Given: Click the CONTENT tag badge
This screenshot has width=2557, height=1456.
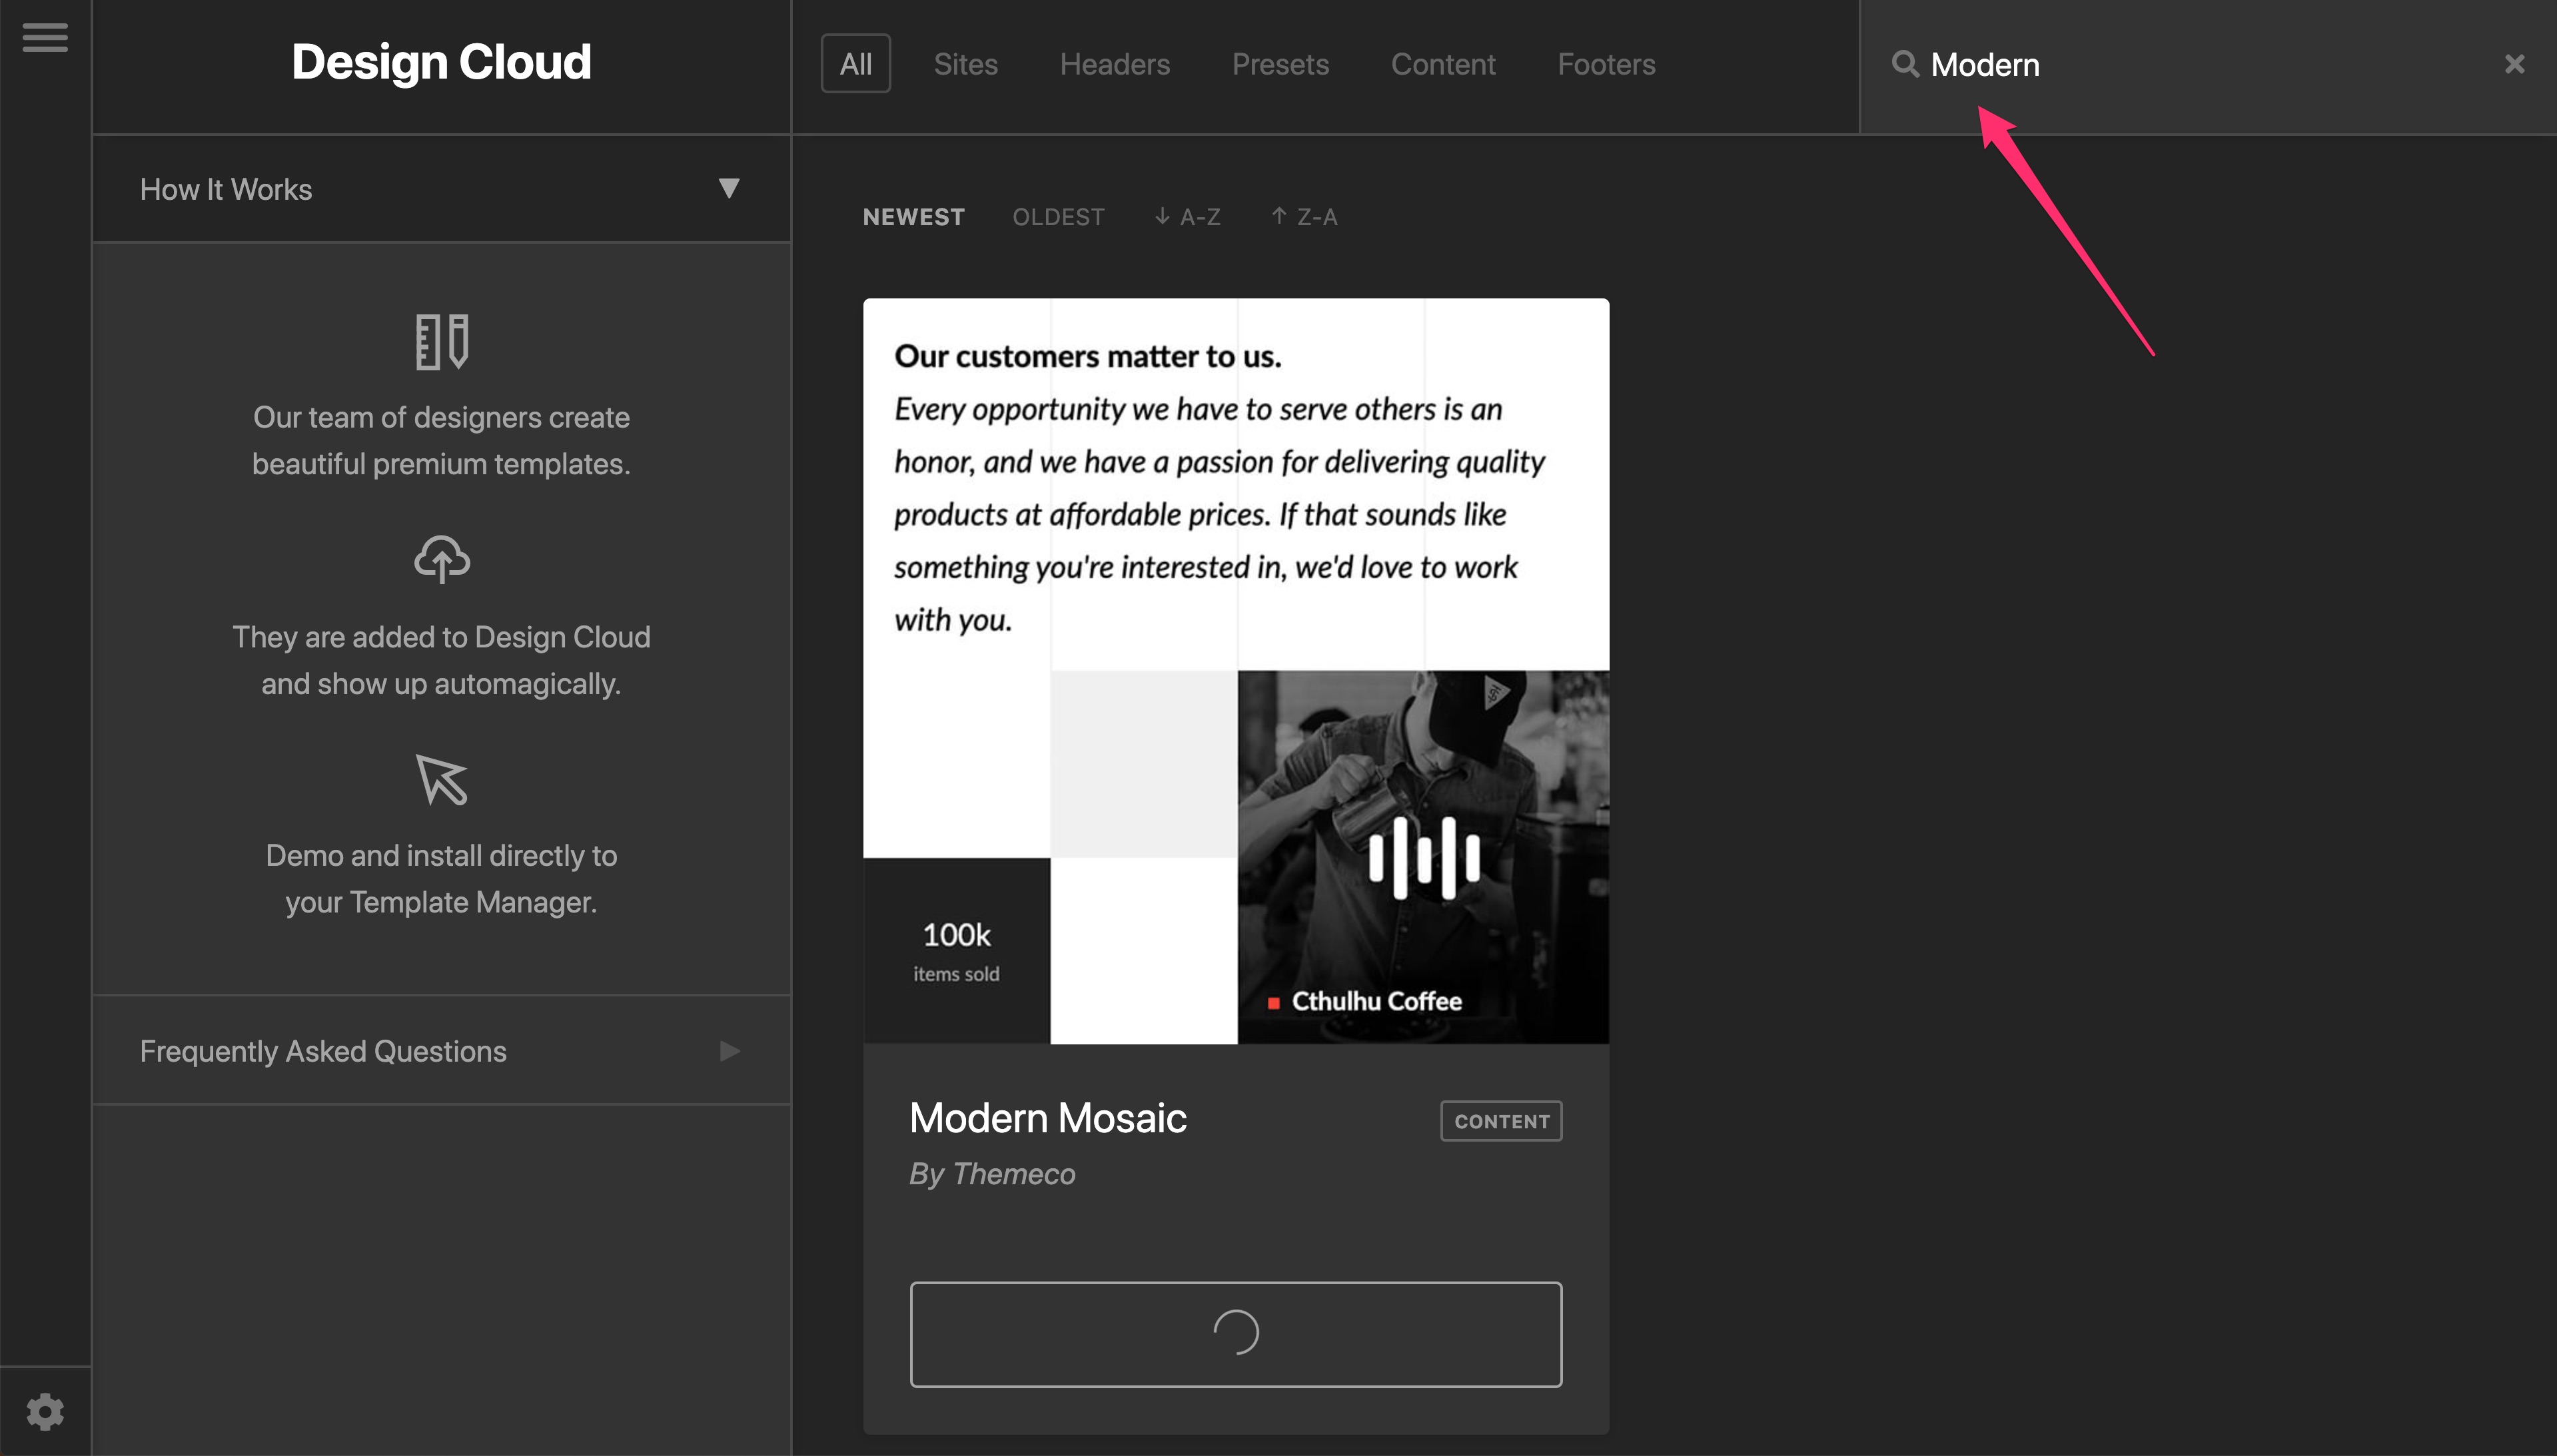Looking at the screenshot, I should coord(1501,1121).
